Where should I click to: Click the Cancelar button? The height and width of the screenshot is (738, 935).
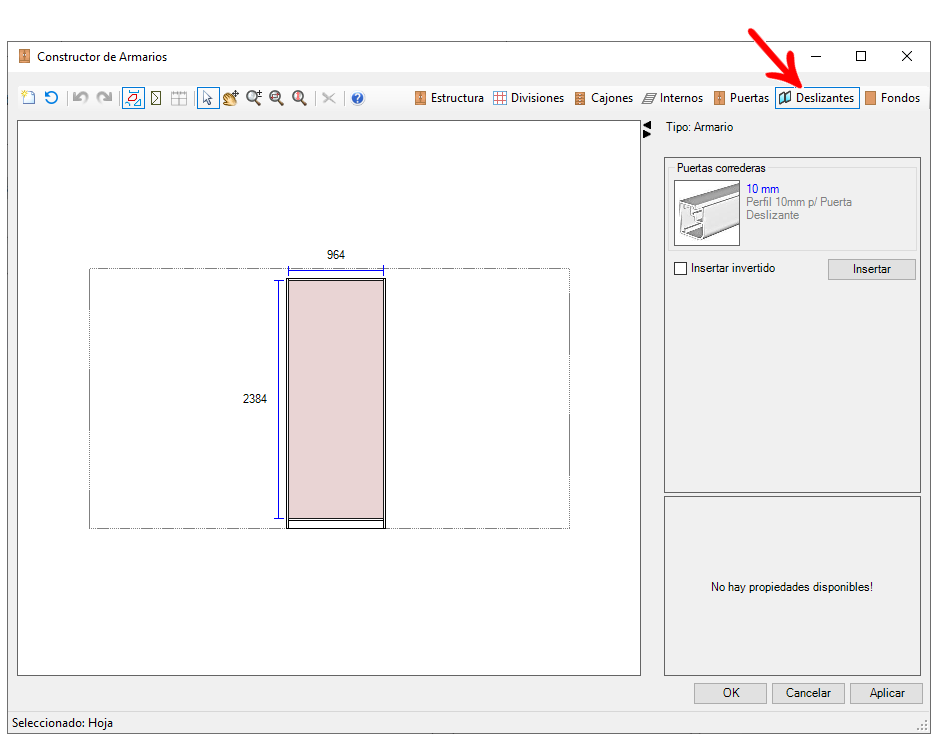coord(808,693)
